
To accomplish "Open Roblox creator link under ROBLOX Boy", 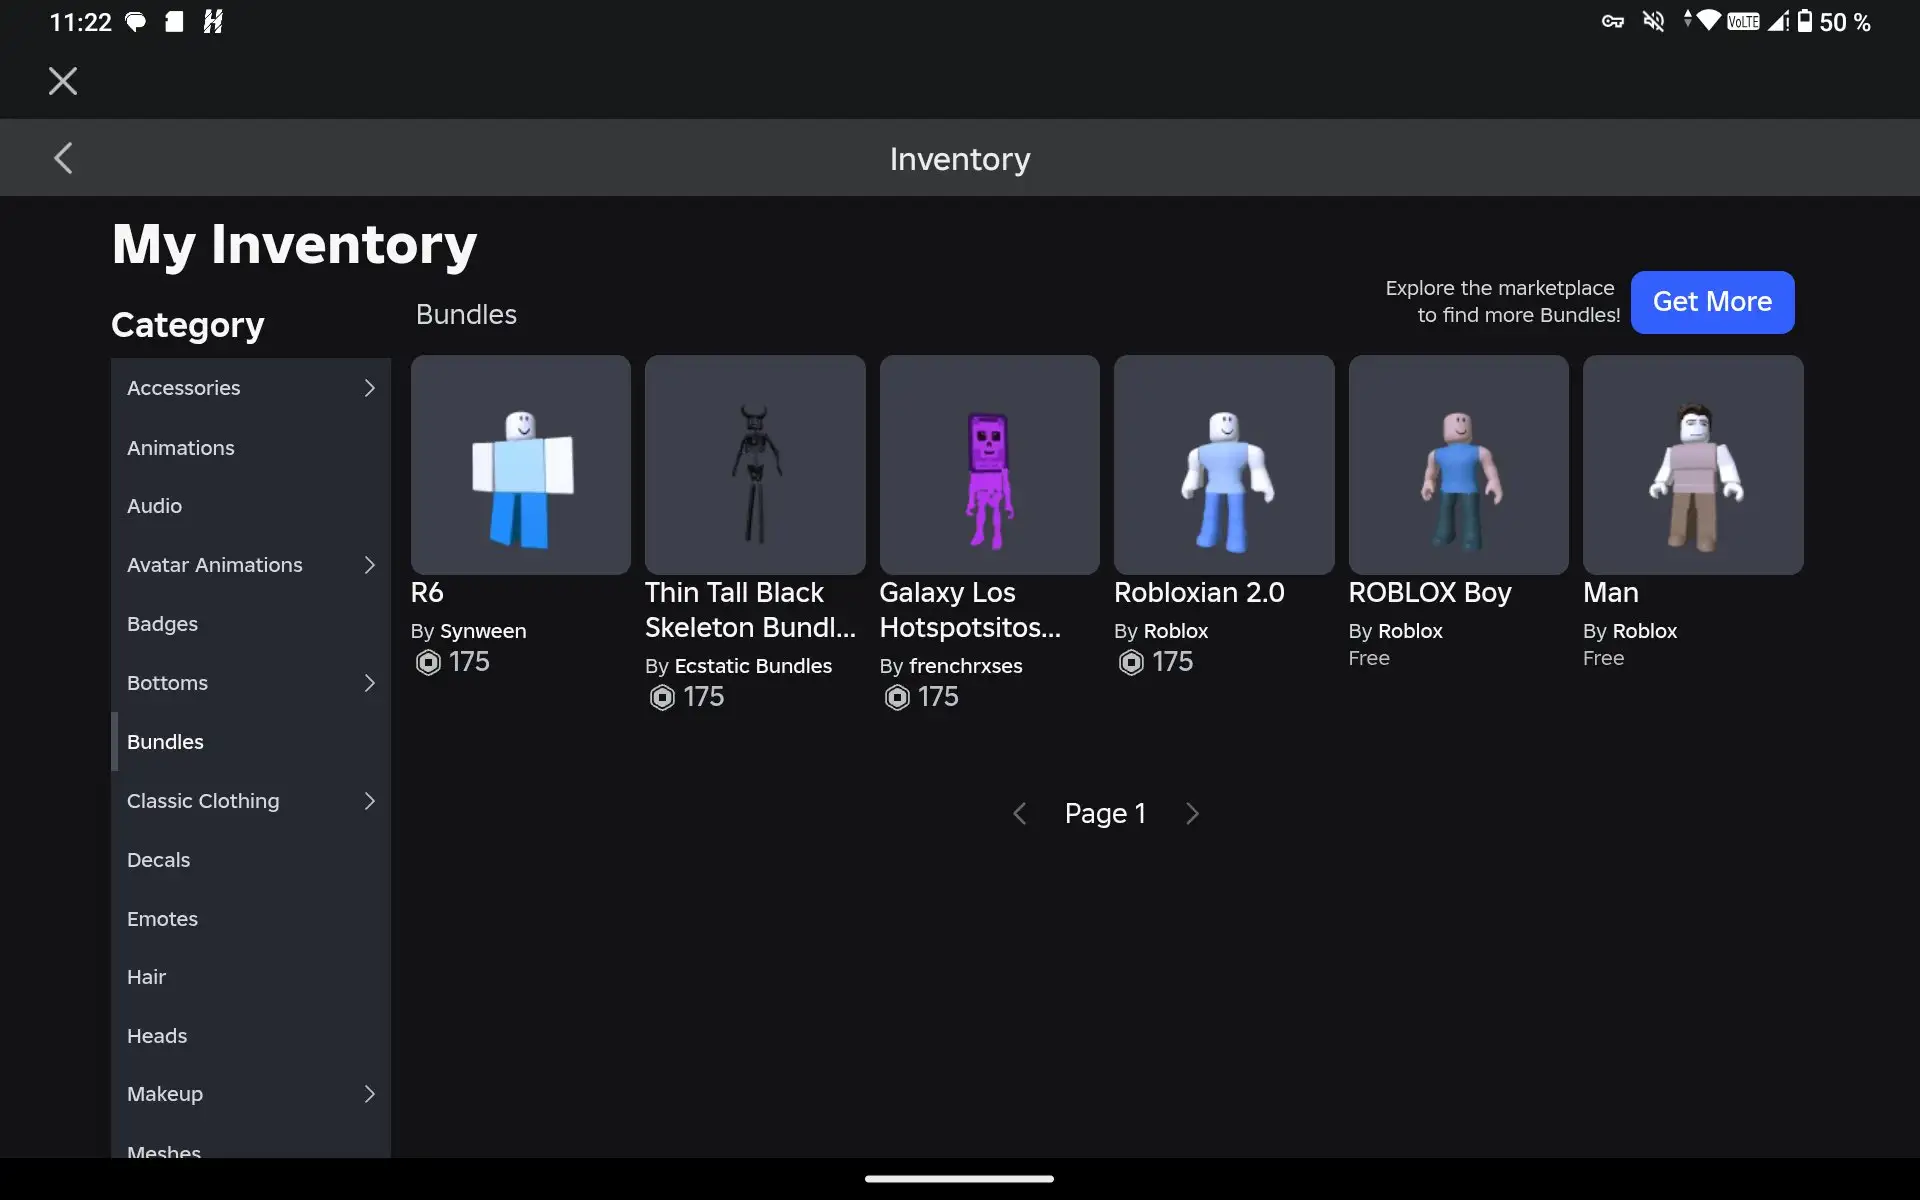I will [x=1410, y=631].
